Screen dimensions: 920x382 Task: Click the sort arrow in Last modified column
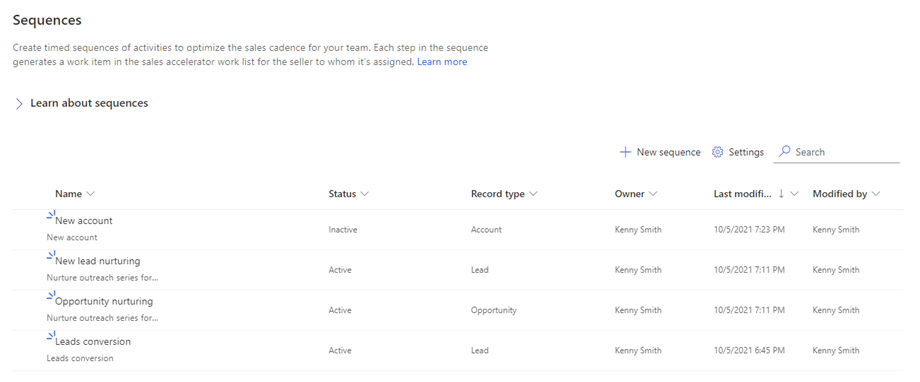pos(781,194)
